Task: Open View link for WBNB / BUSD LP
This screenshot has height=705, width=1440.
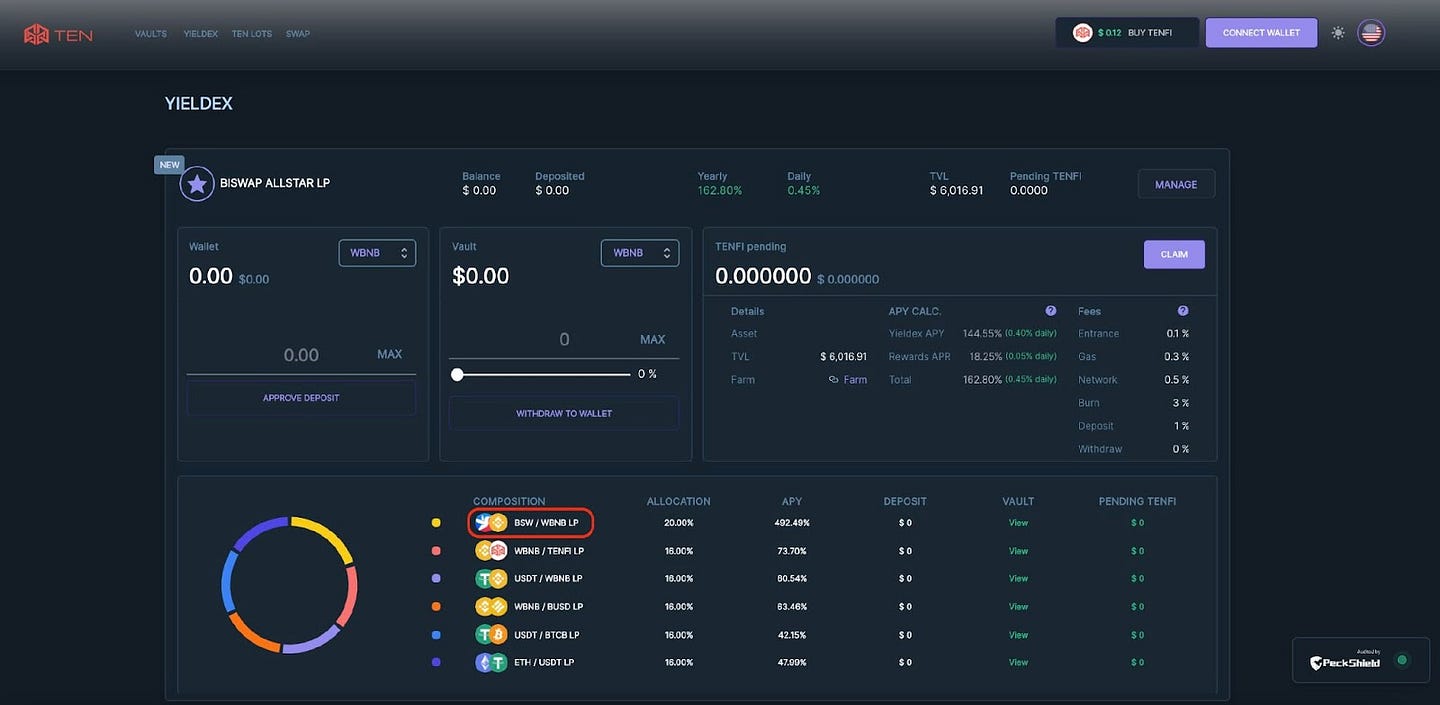Action: pos(1018,606)
